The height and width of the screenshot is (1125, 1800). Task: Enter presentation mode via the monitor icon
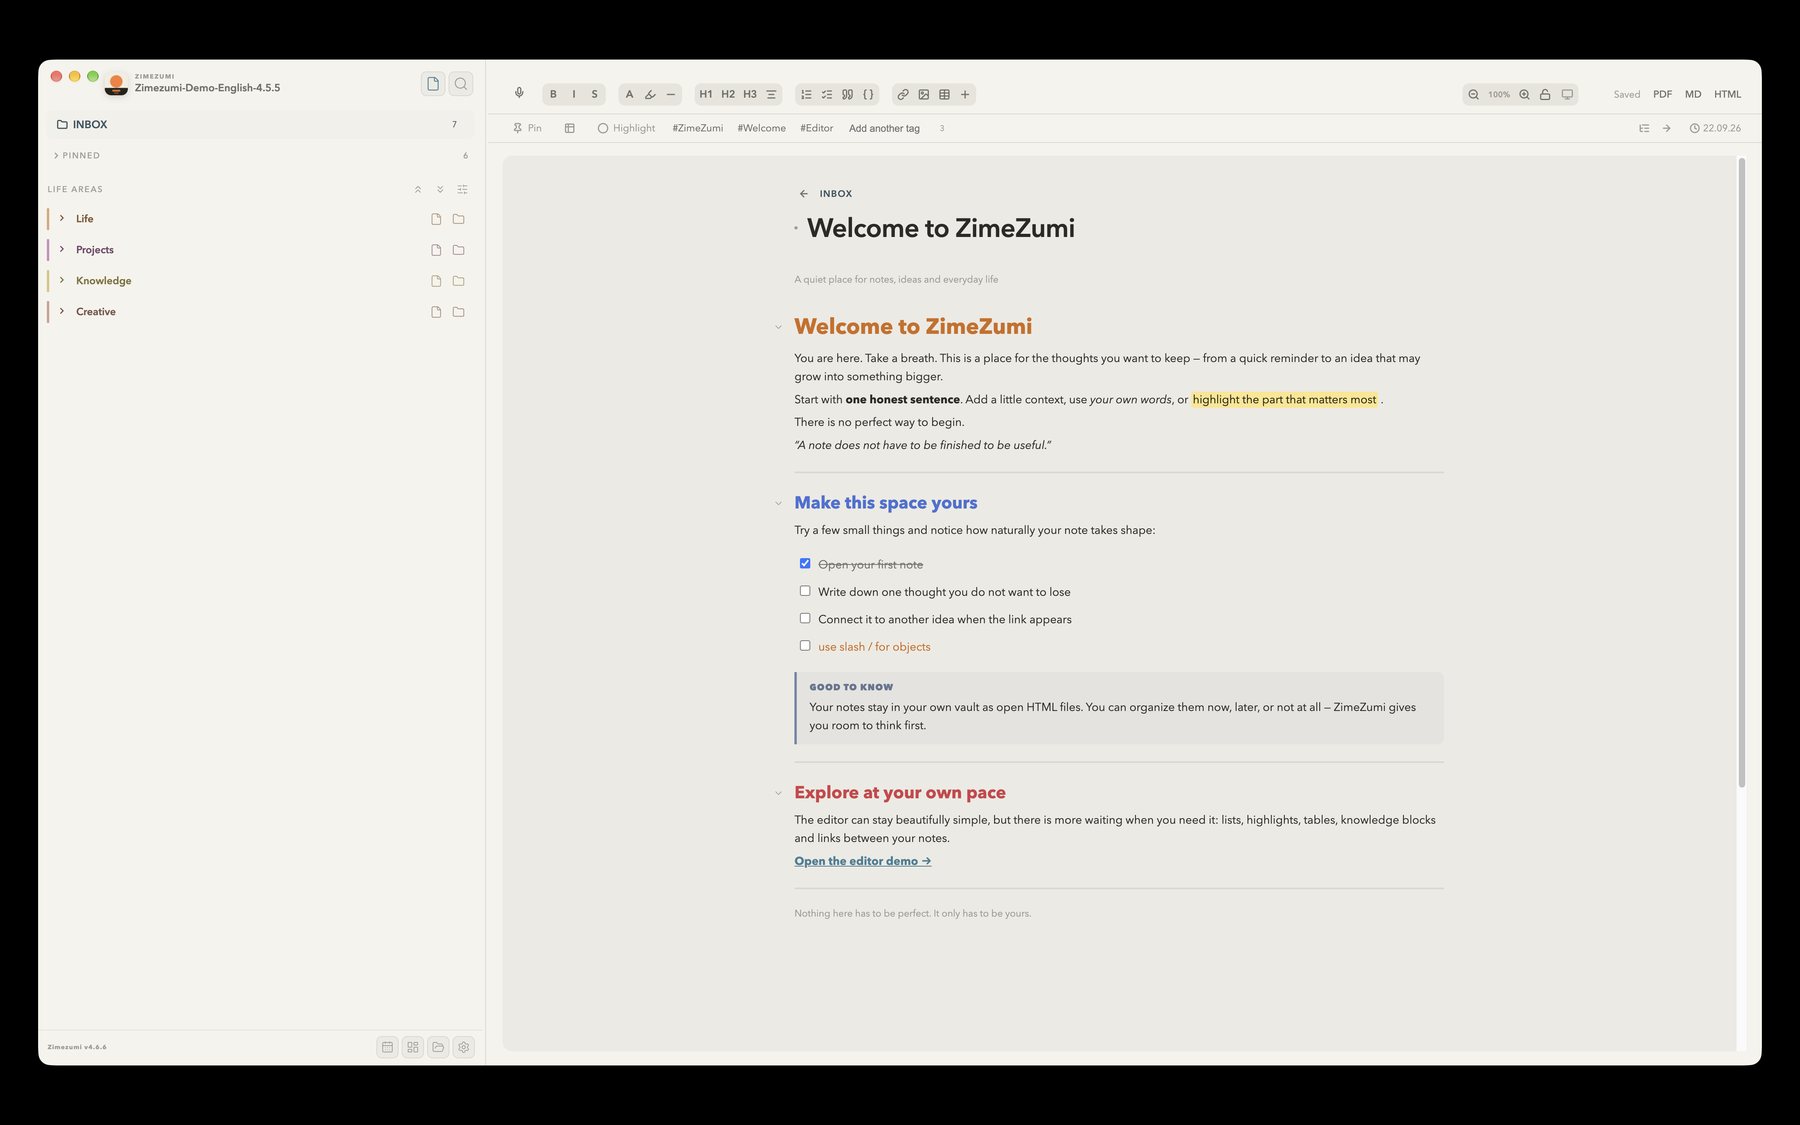(x=1567, y=94)
